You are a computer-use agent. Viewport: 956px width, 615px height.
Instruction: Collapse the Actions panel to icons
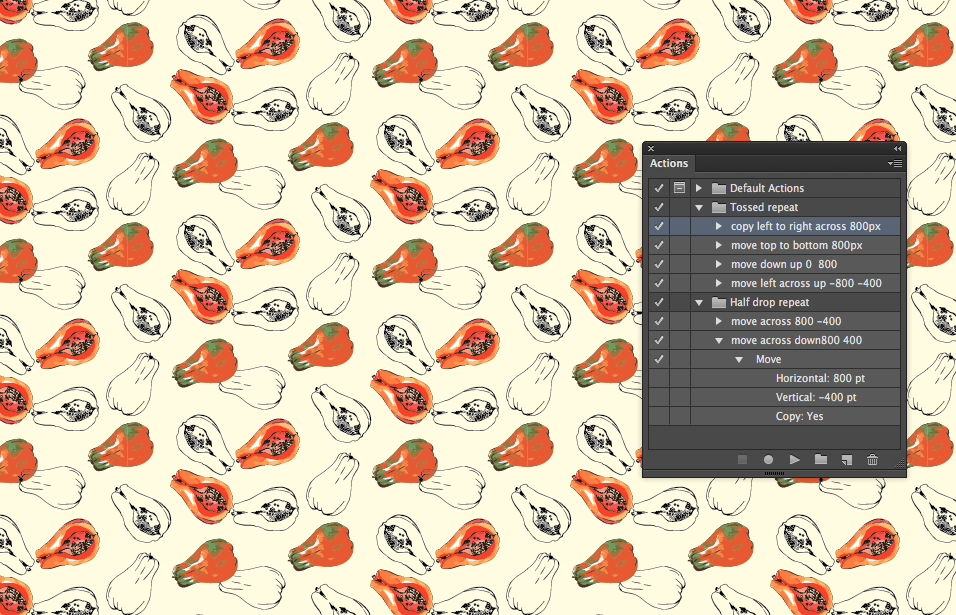point(897,149)
